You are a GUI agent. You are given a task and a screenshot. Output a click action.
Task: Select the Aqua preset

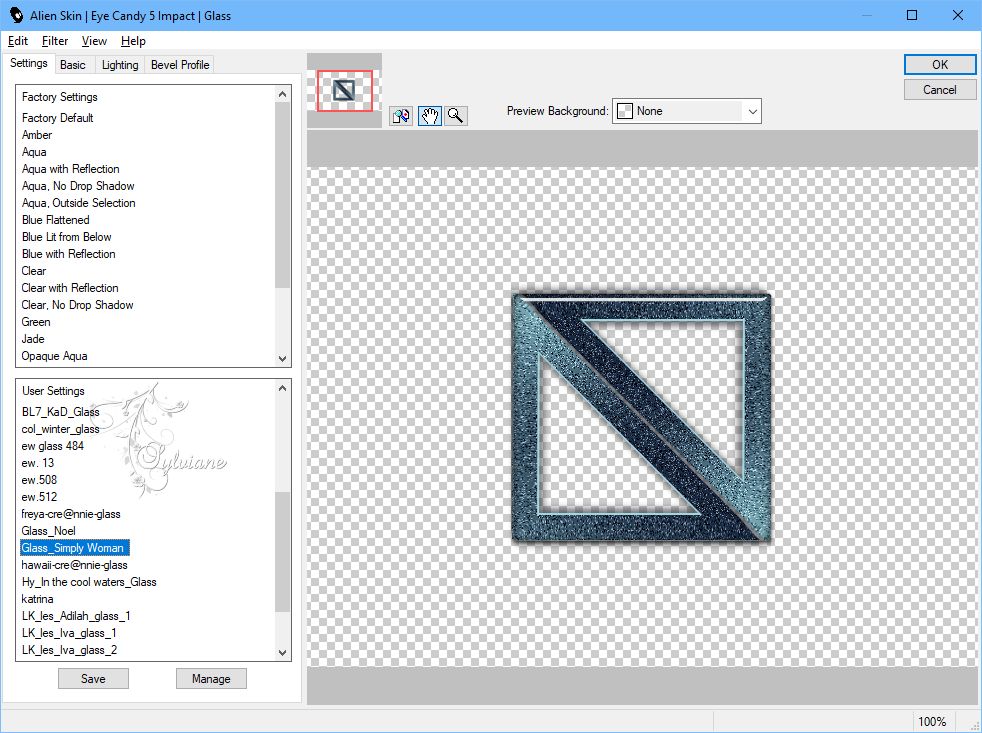[x=34, y=152]
